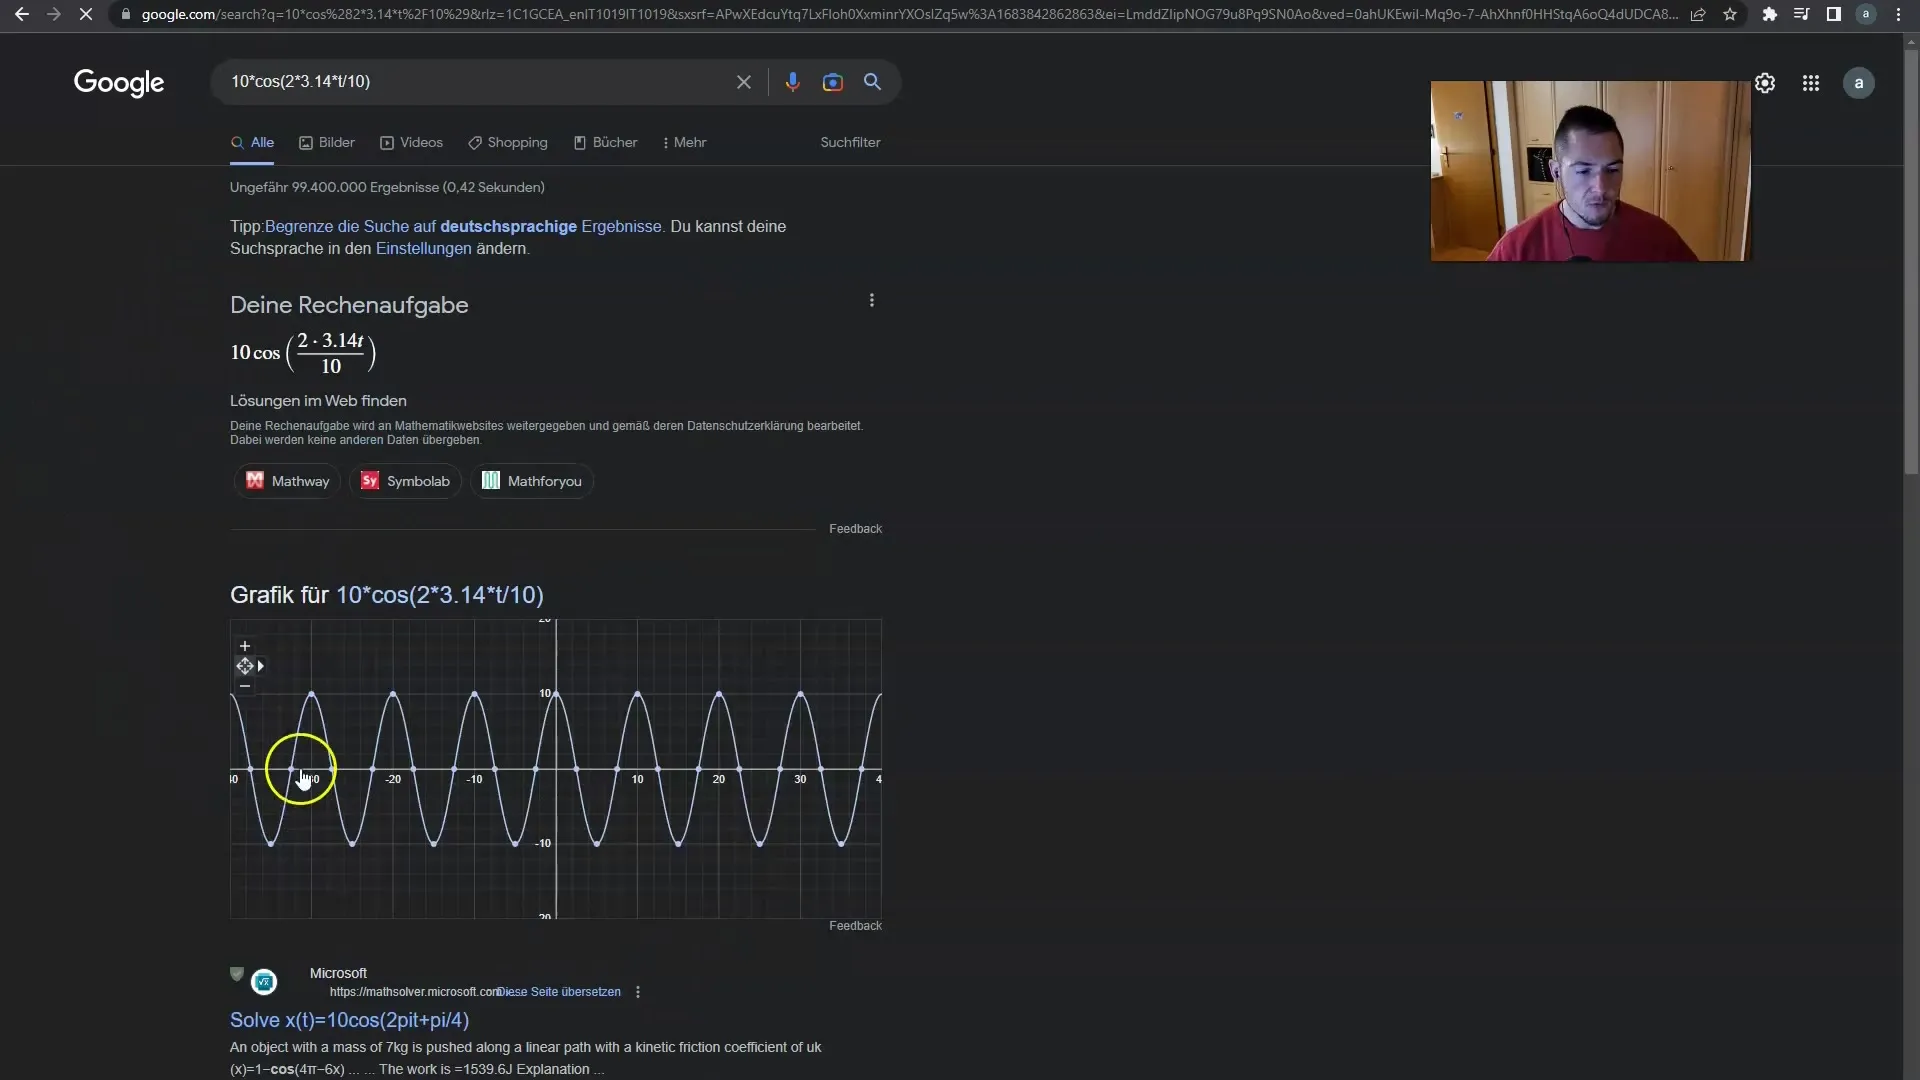Go back with the browser back arrow

21,15
